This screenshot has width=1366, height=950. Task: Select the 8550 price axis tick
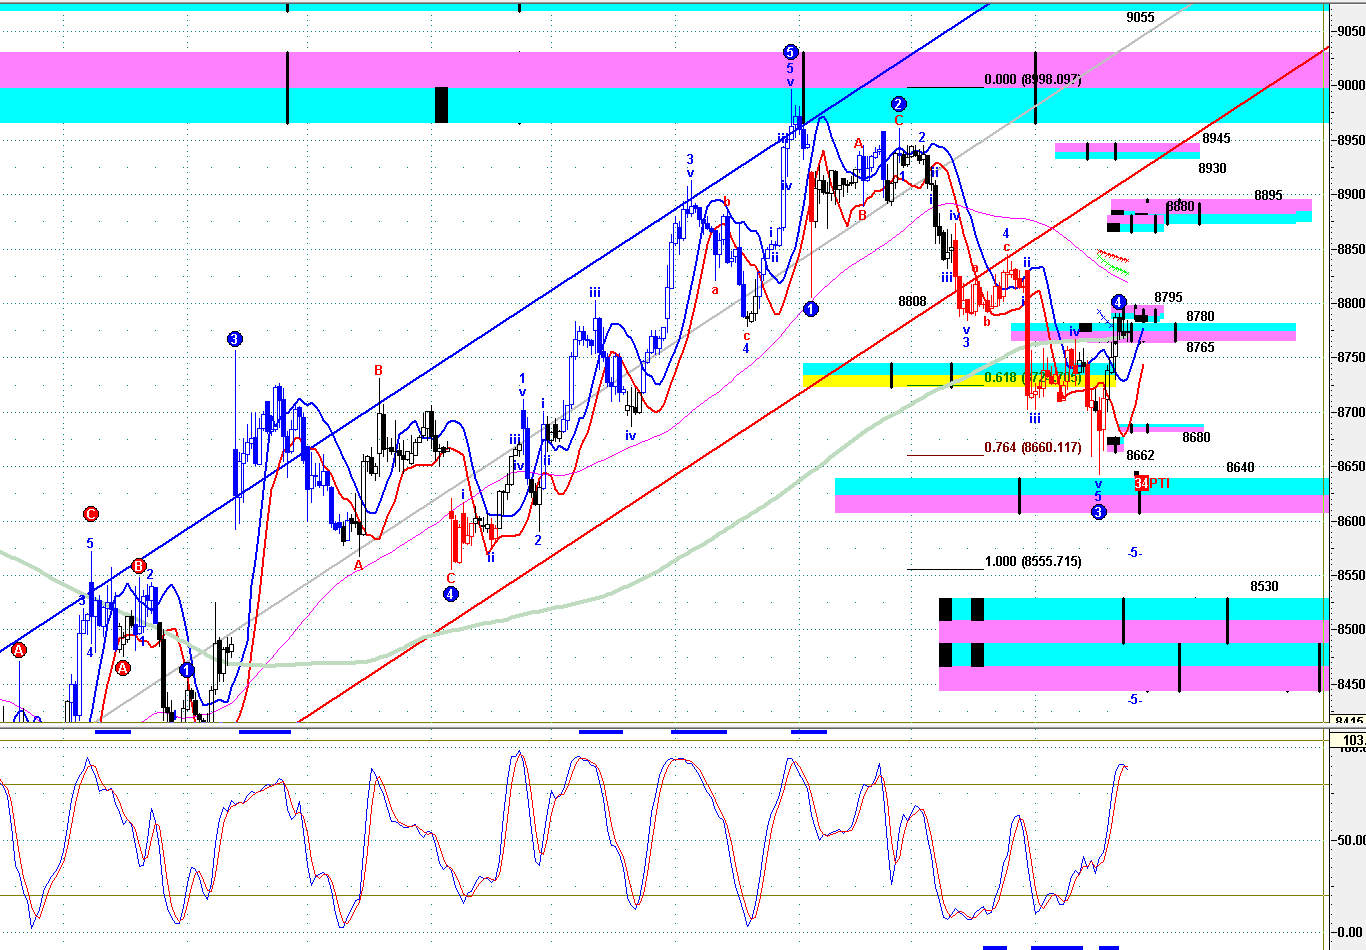click(x=1351, y=576)
